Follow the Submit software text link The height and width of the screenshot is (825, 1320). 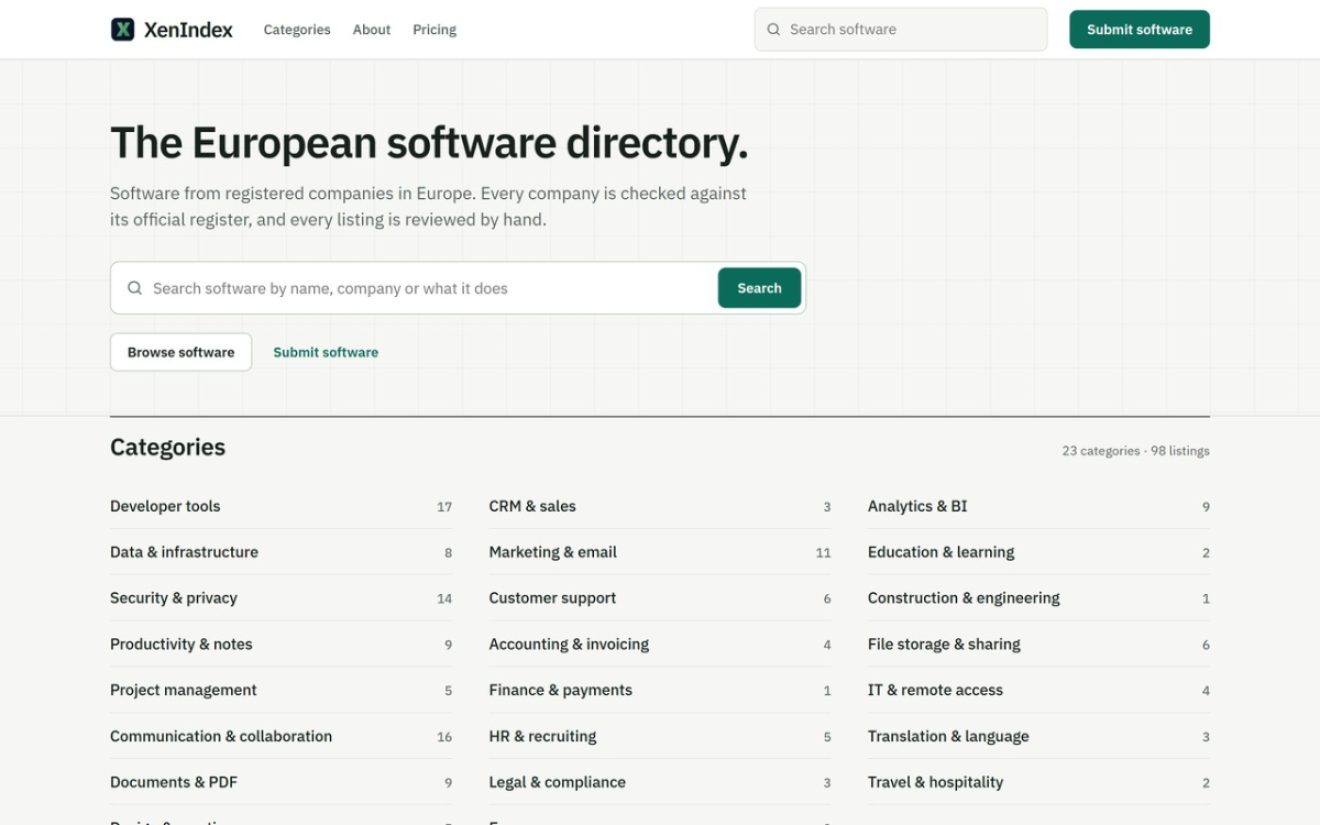tap(326, 352)
